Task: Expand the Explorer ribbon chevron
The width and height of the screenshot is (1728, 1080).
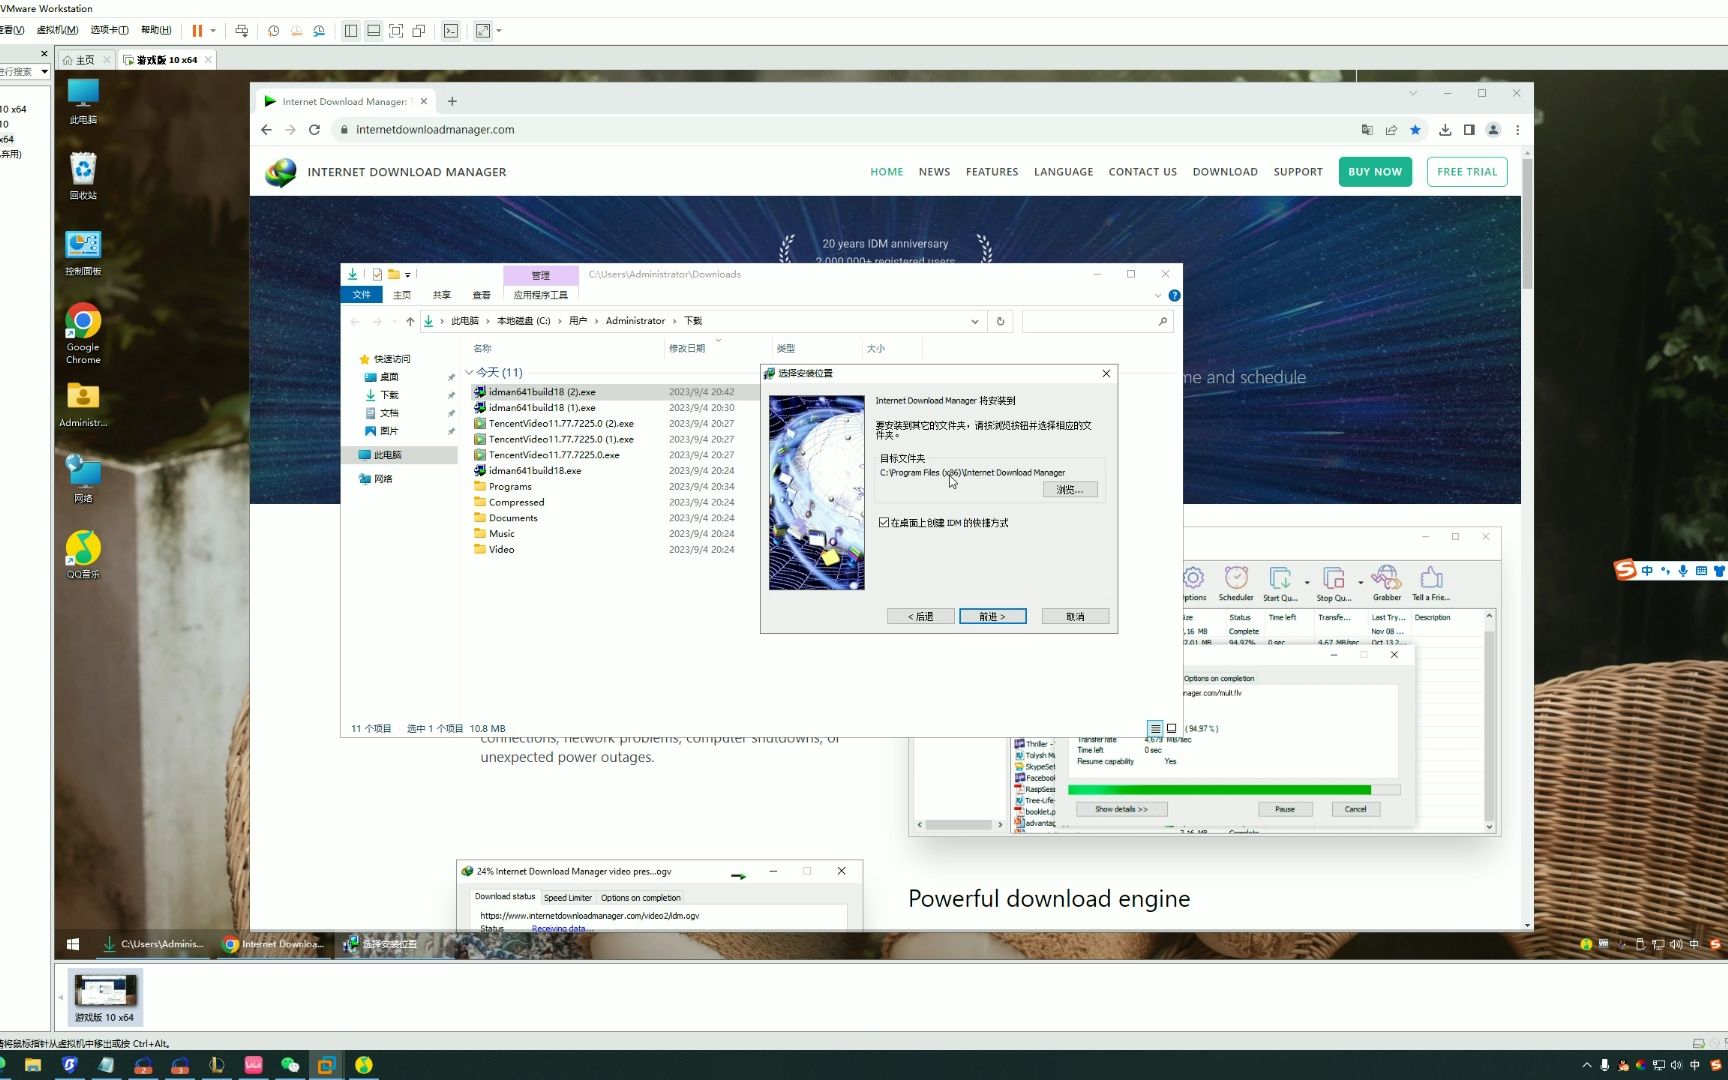Action: (1158, 296)
